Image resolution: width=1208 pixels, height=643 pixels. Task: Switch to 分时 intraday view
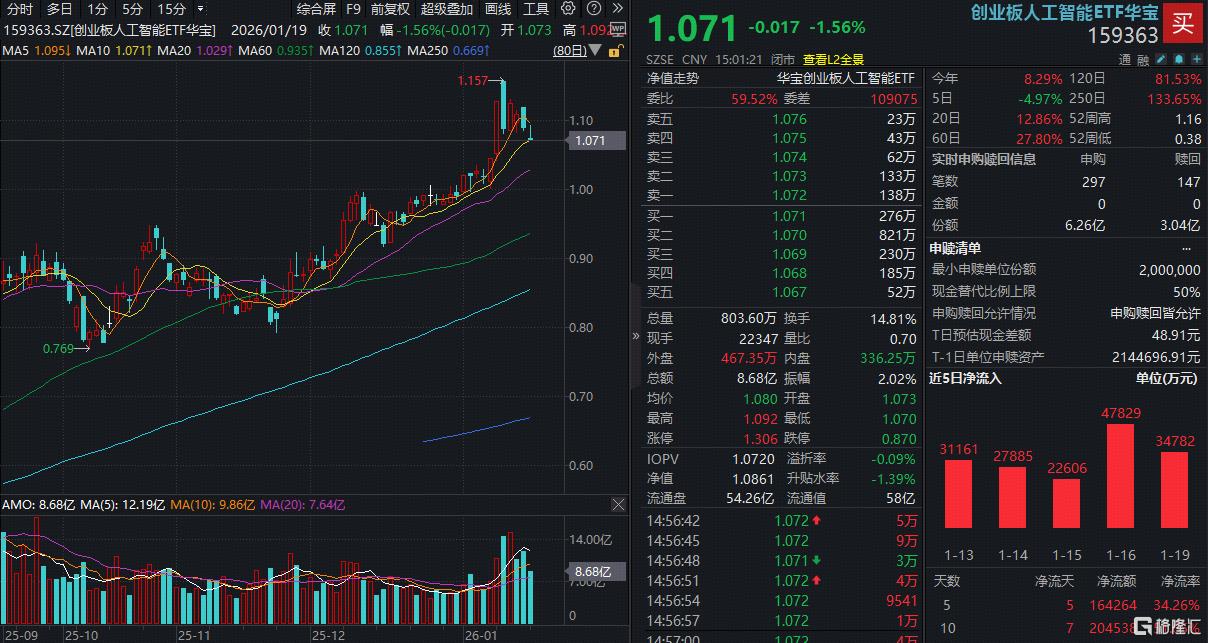[20, 9]
